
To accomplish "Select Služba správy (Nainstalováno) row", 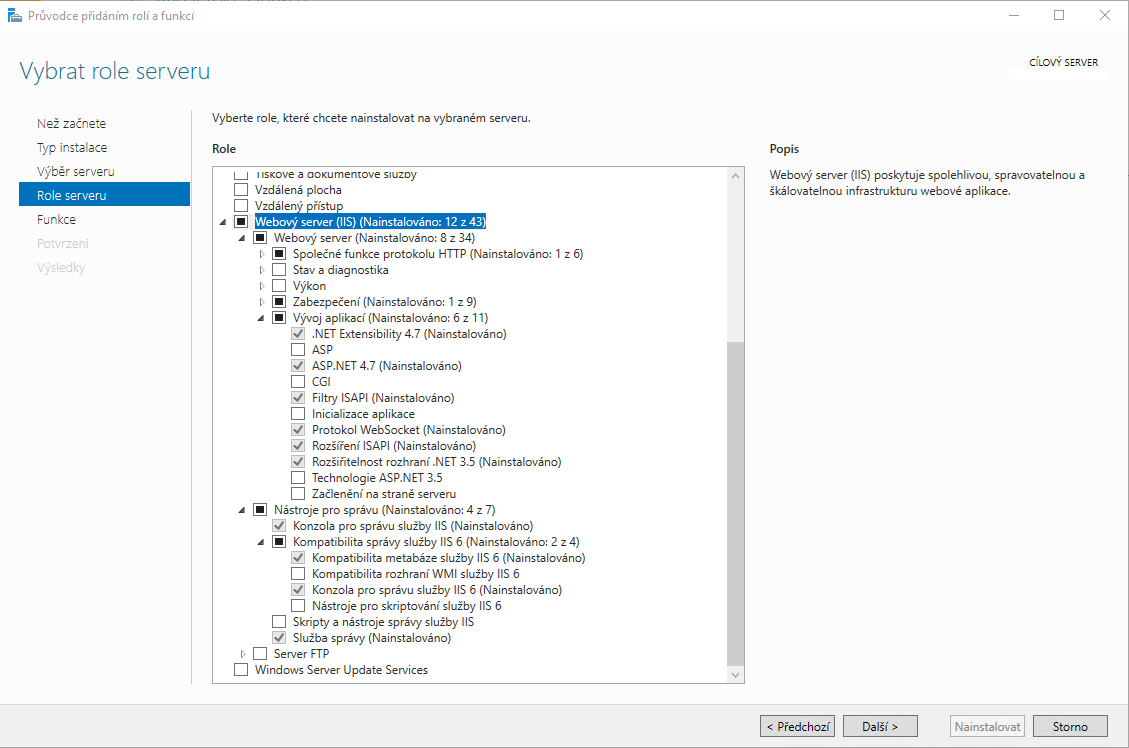I will pos(372,638).
